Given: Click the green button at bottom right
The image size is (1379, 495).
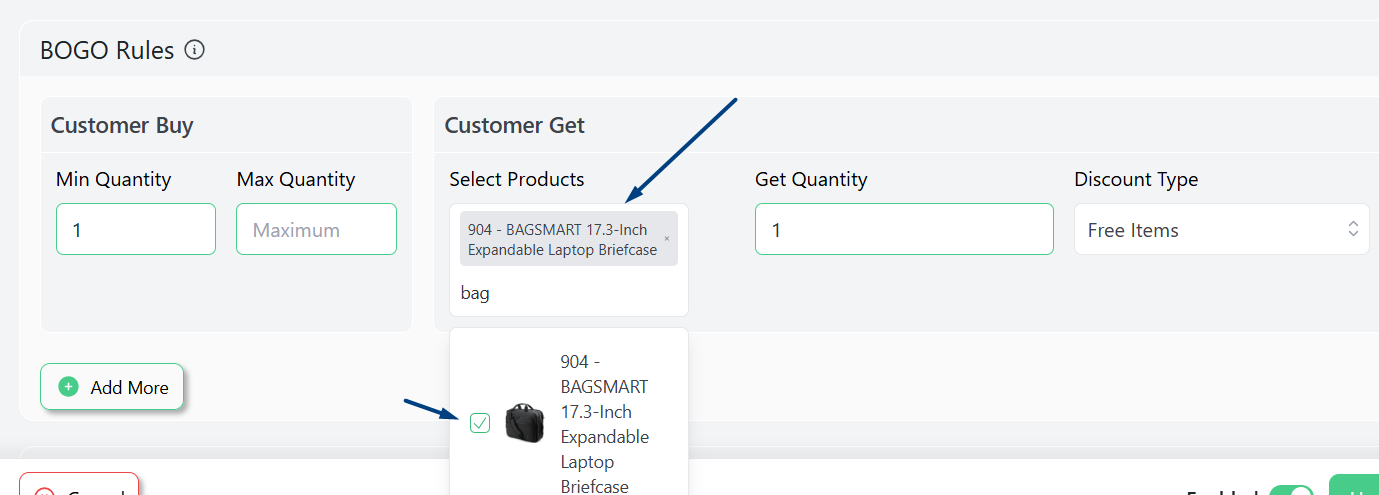Looking at the screenshot, I should coord(1354,485).
